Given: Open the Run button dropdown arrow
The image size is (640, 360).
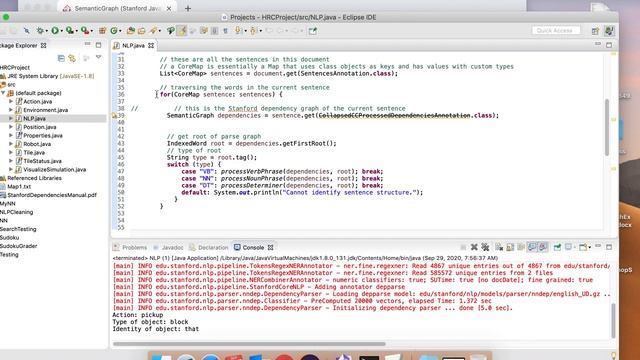Looking at the screenshot, I should 61,31.
